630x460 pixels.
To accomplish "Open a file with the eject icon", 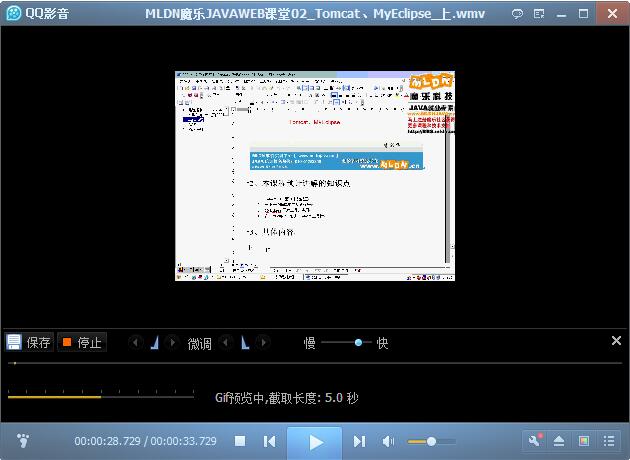I will point(559,441).
